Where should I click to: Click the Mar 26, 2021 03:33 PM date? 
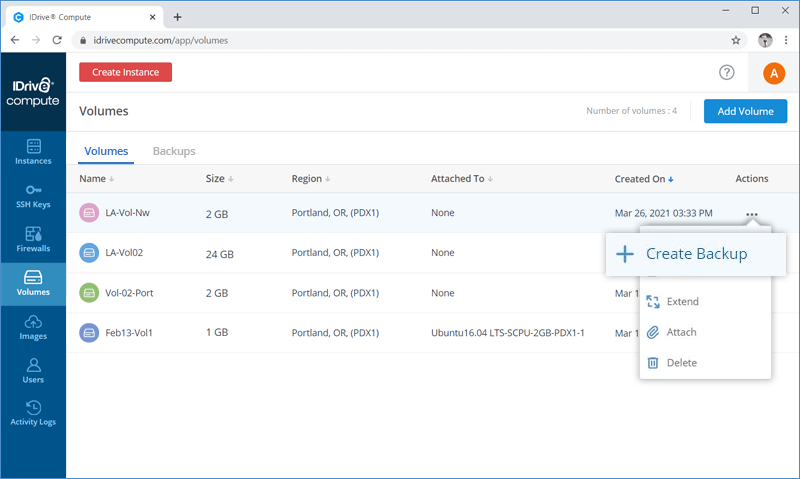663,213
